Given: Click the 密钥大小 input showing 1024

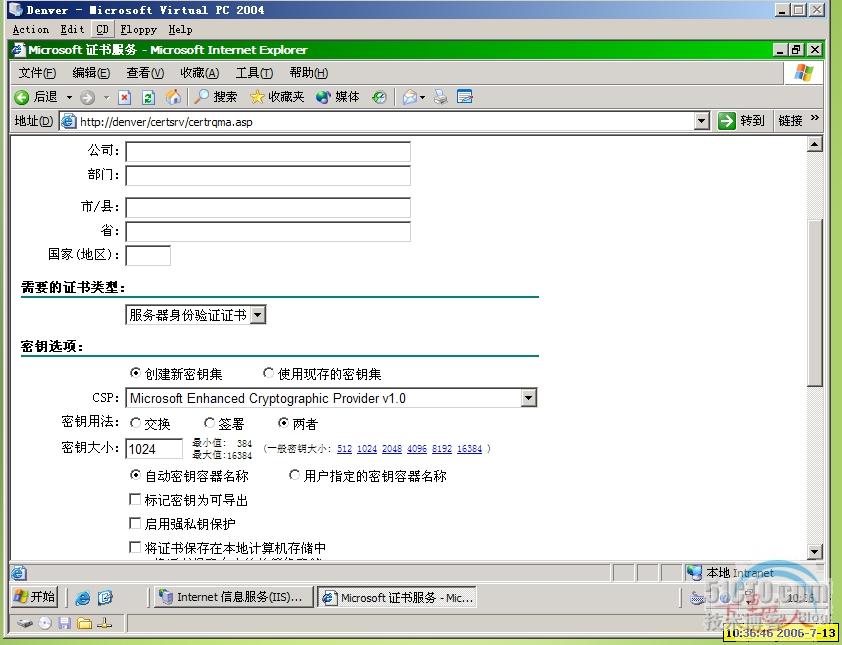Looking at the screenshot, I should point(154,448).
